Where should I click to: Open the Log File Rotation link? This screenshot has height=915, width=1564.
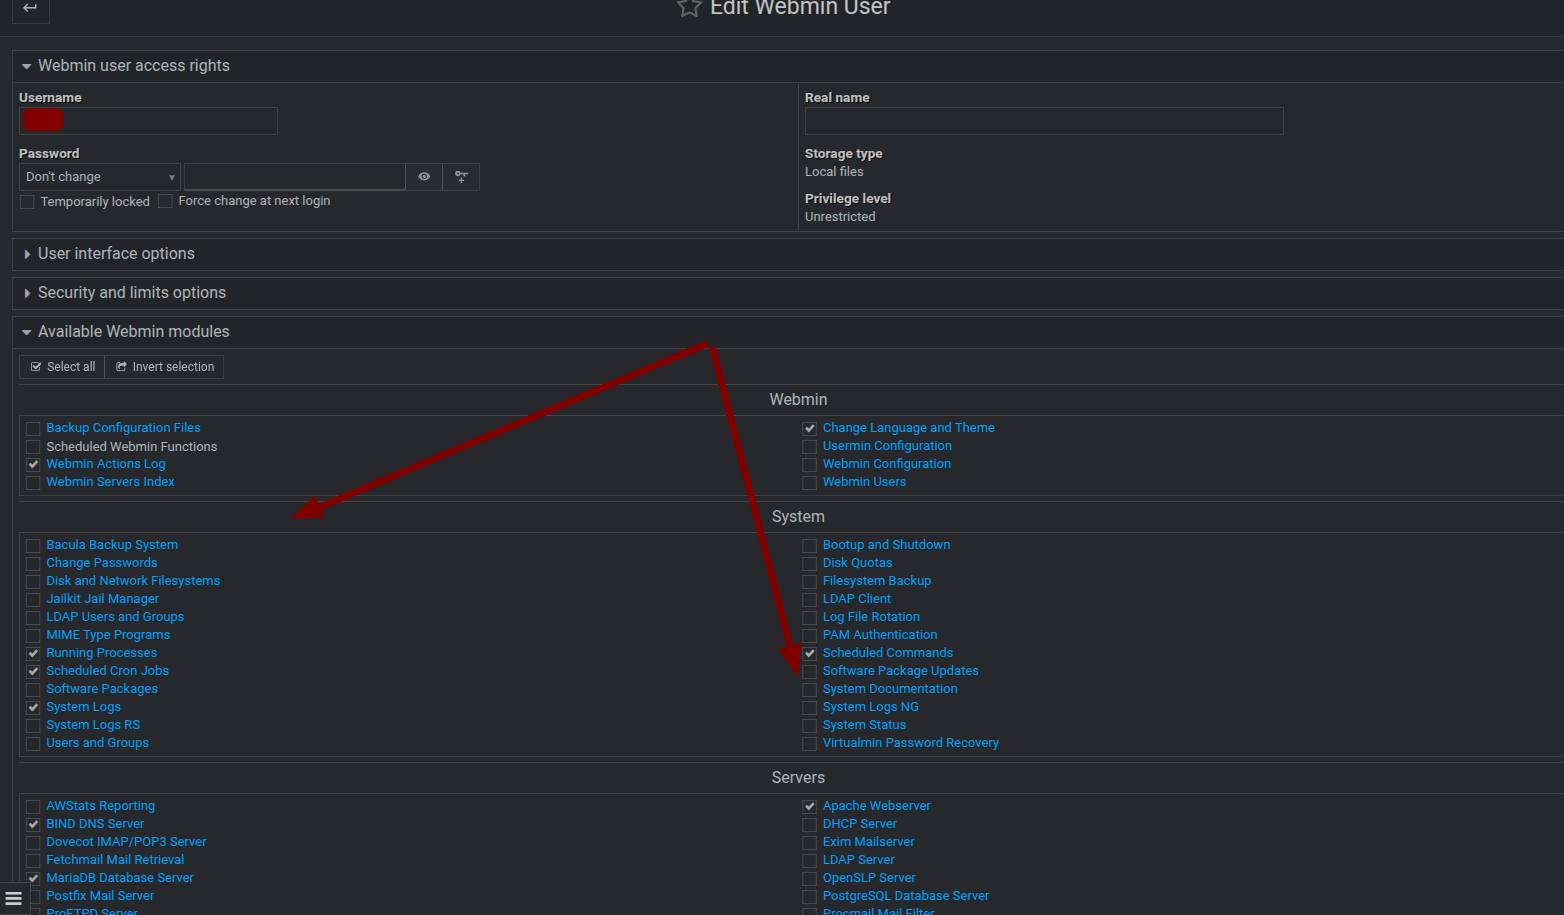pyautogui.click(x=871, y=617)
